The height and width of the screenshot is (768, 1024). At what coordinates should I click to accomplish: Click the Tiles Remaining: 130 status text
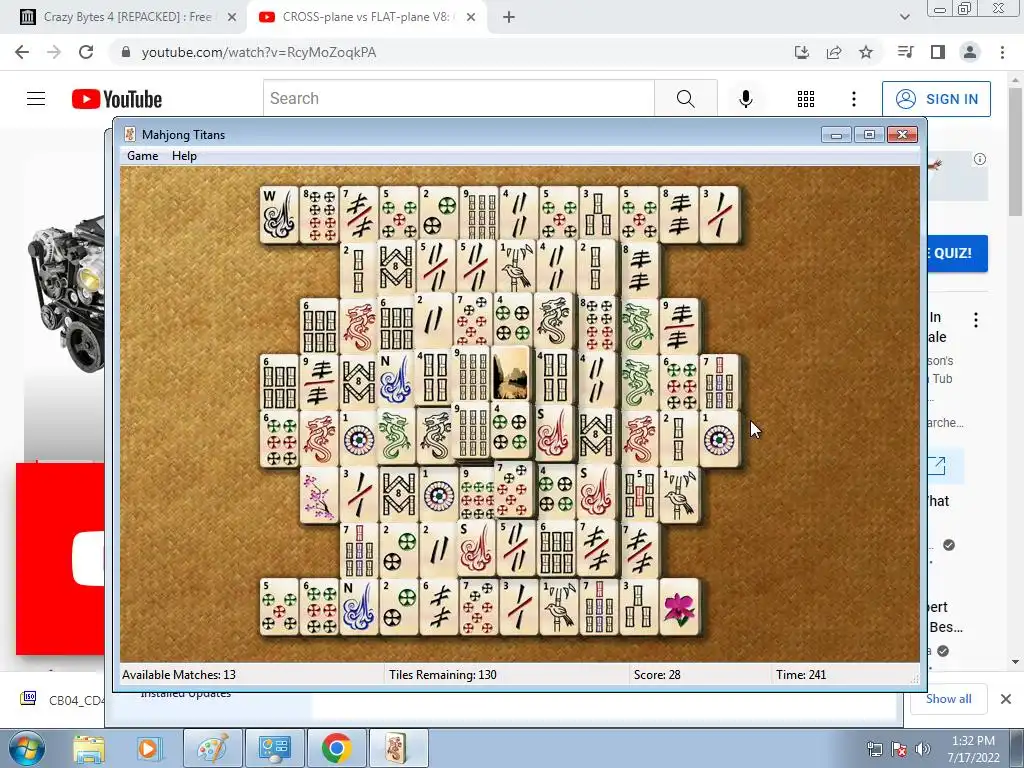[443, 675]
